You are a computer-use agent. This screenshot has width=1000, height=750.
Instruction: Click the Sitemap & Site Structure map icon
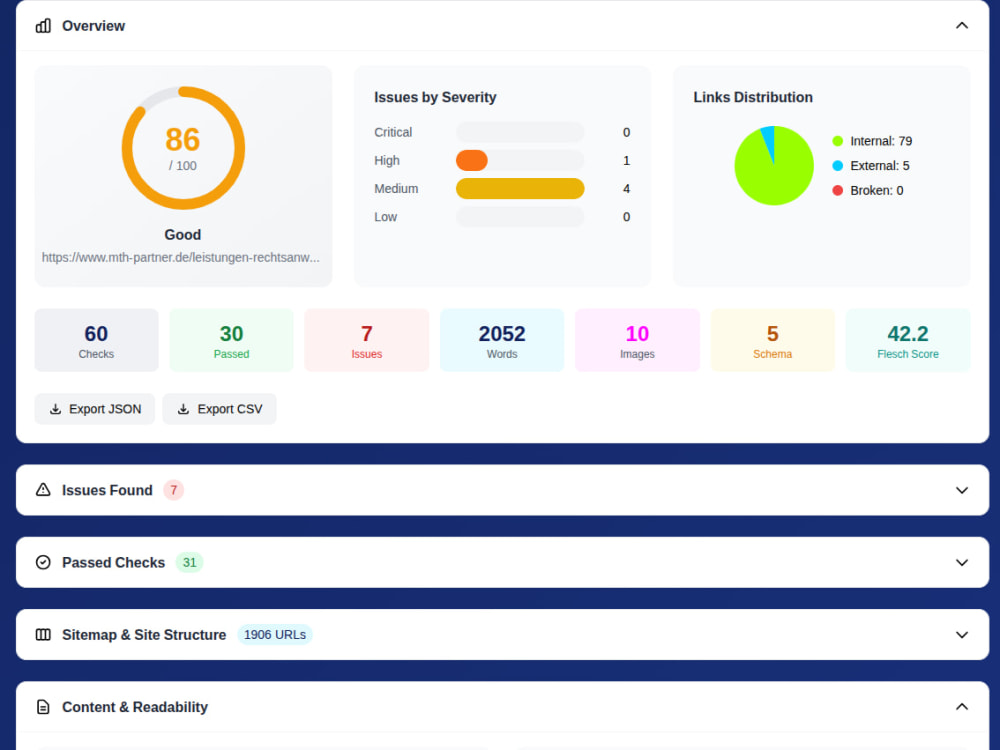(x=43, y=635)
